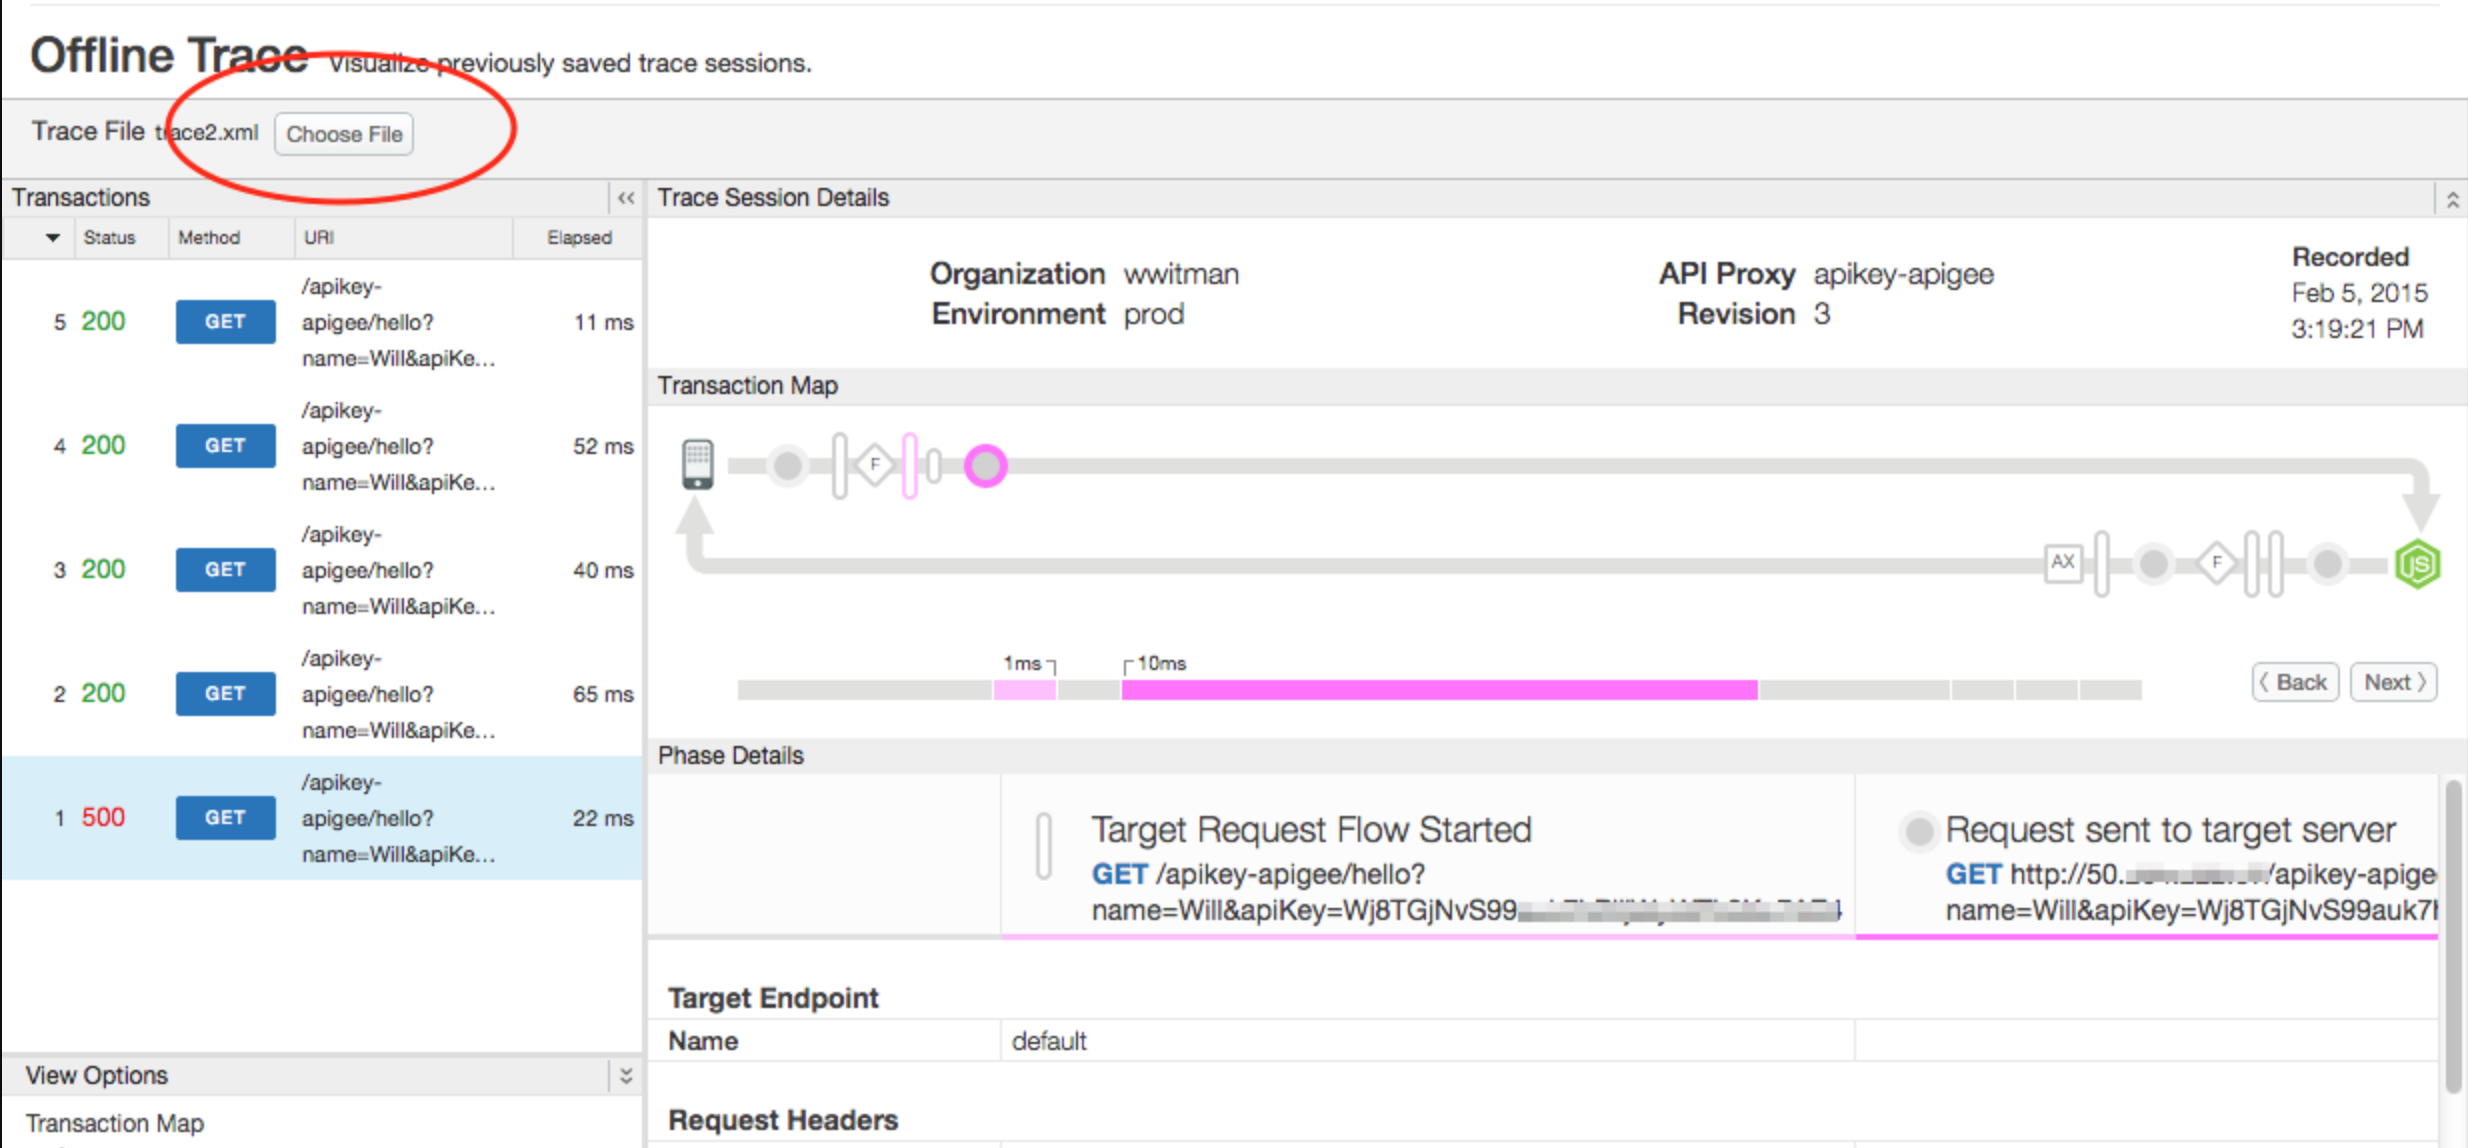Click the diamond-shaped flow branch icon
Image resolution: width=2468 pixels, height=1148 pixels.
click(x=872, y=465)
